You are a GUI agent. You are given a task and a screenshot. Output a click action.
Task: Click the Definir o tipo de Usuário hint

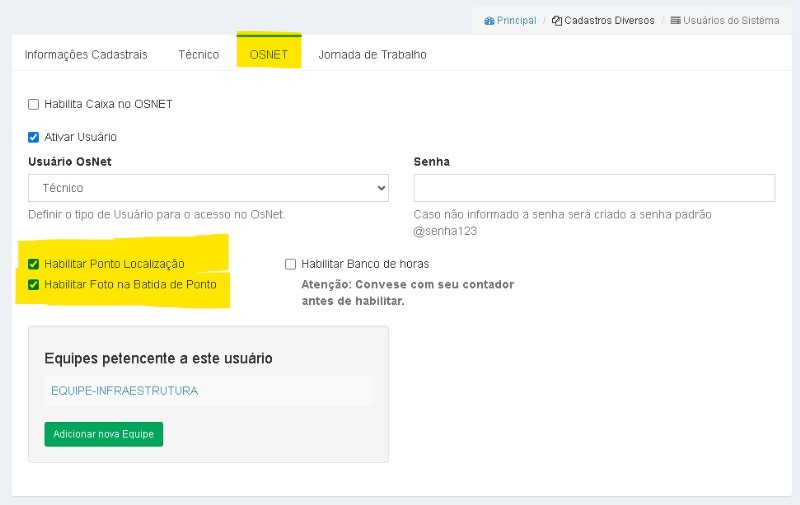coord(157,215)
